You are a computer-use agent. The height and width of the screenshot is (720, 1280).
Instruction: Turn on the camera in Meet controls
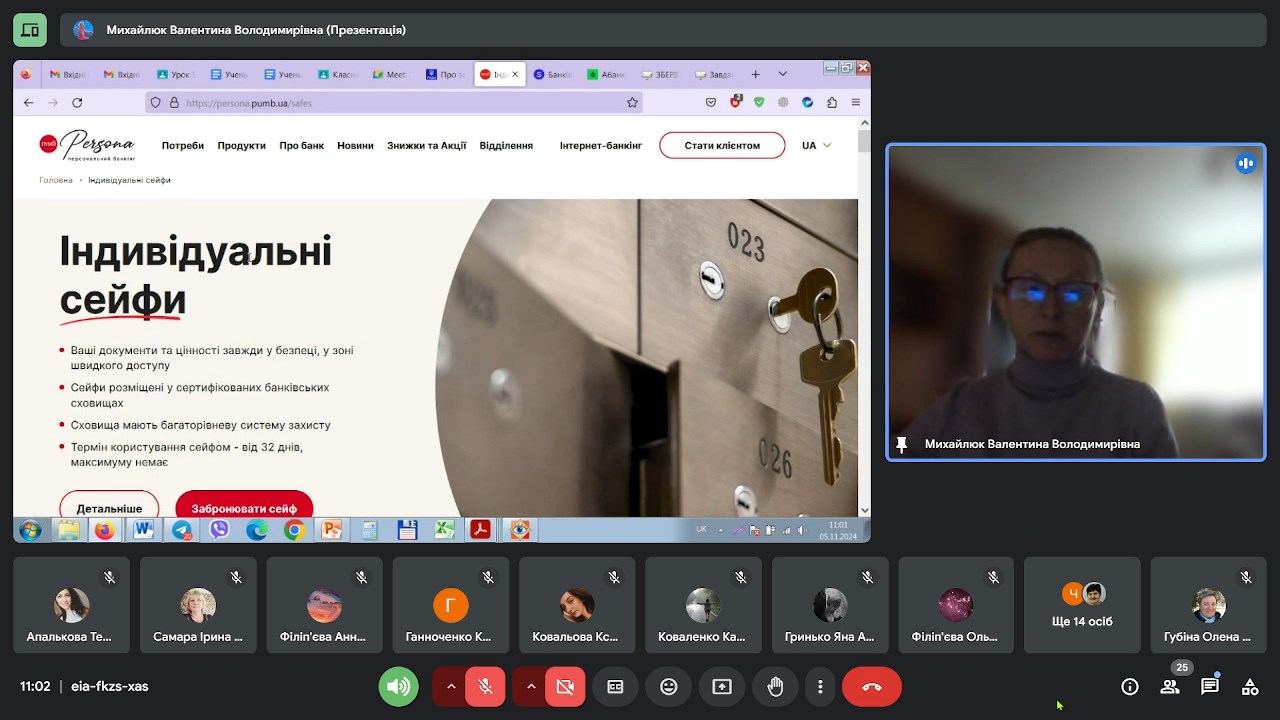pos(565,687)
